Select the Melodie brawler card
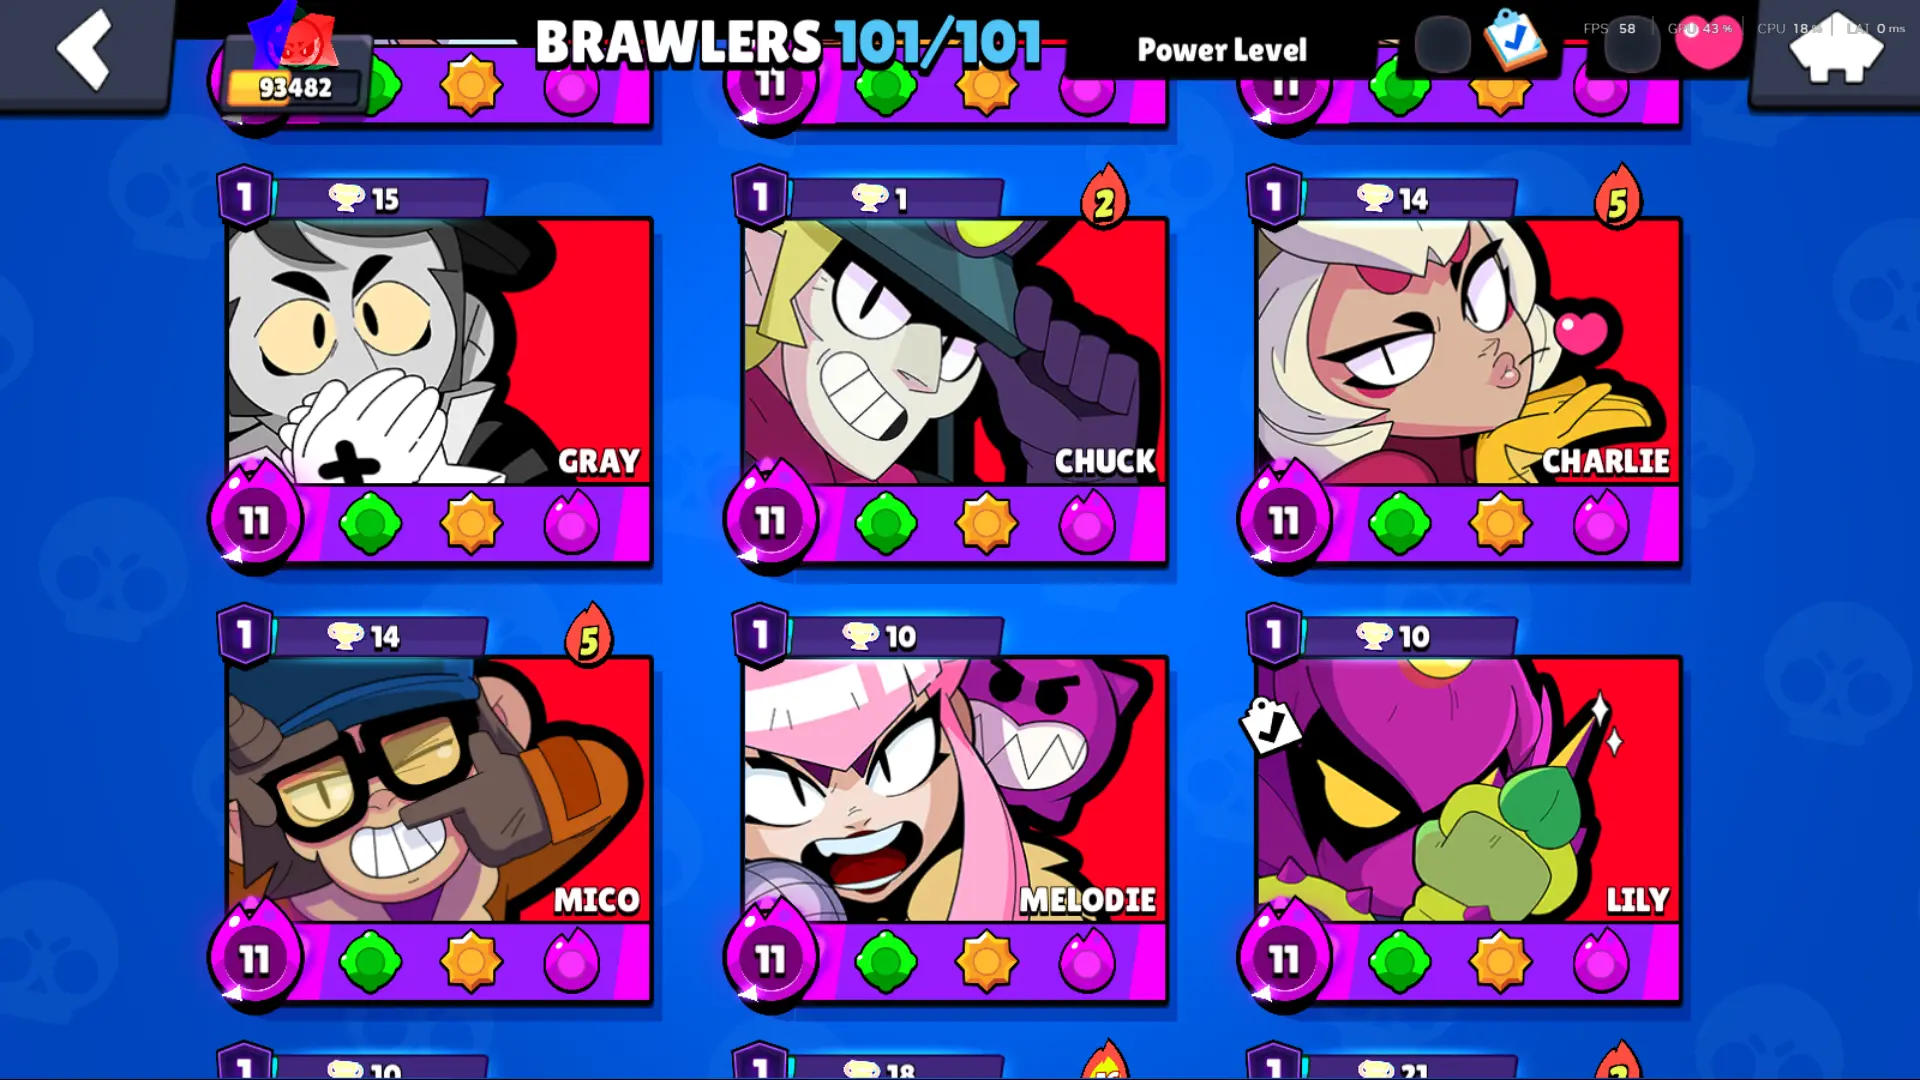 (x=954, y=789)
